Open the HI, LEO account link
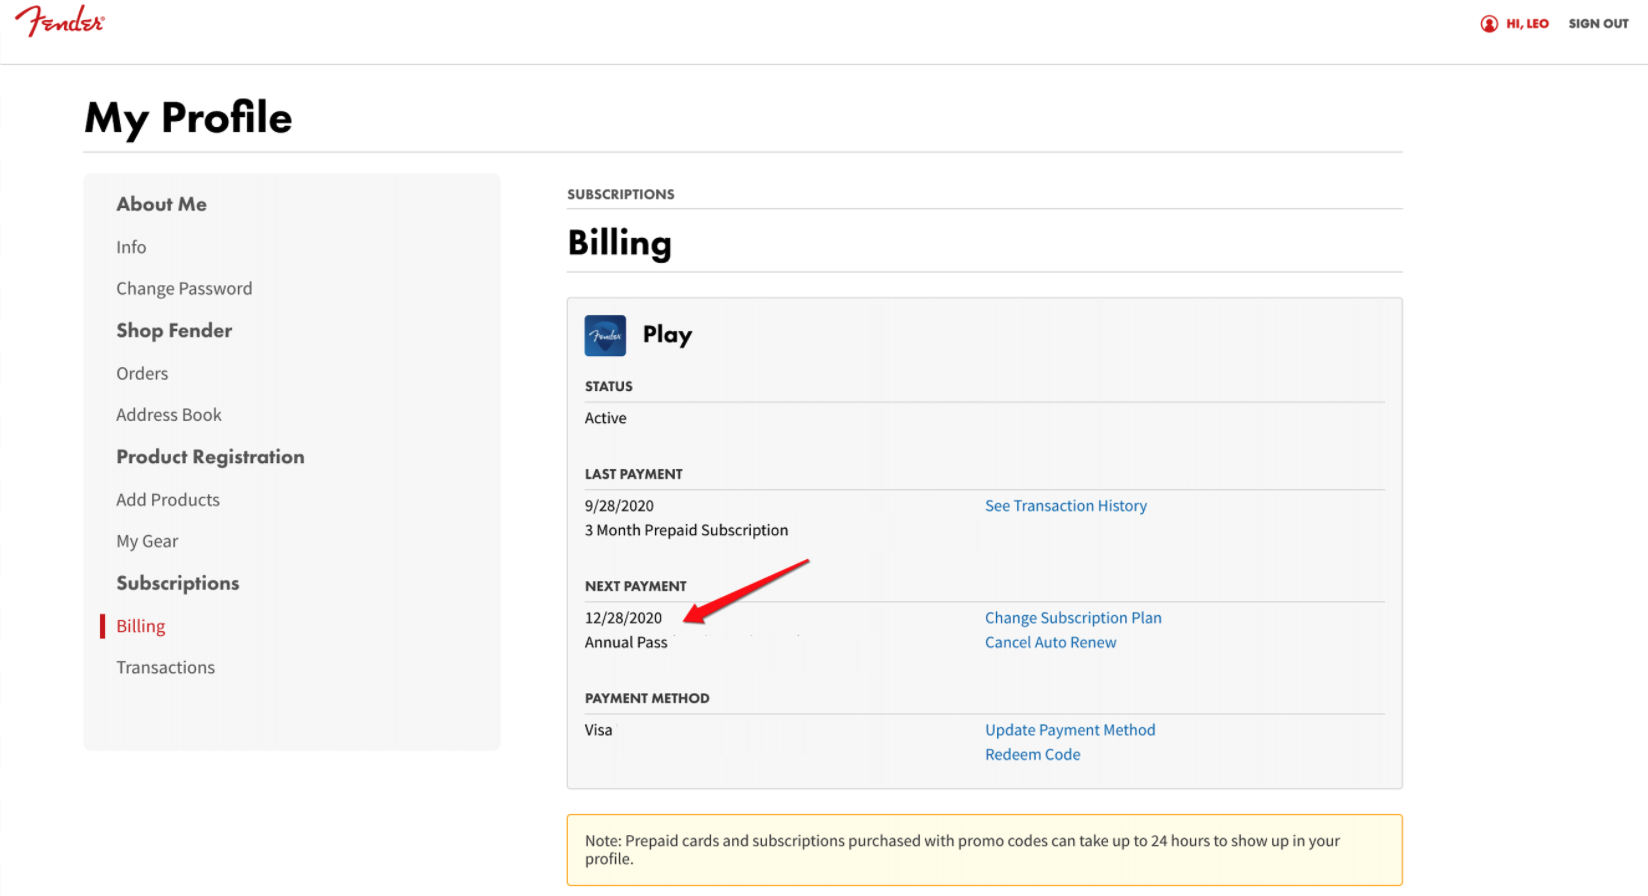Image resolution: width=1648 pixels, height=896 pixels. pyautogui.click(x=1527, y=24)
